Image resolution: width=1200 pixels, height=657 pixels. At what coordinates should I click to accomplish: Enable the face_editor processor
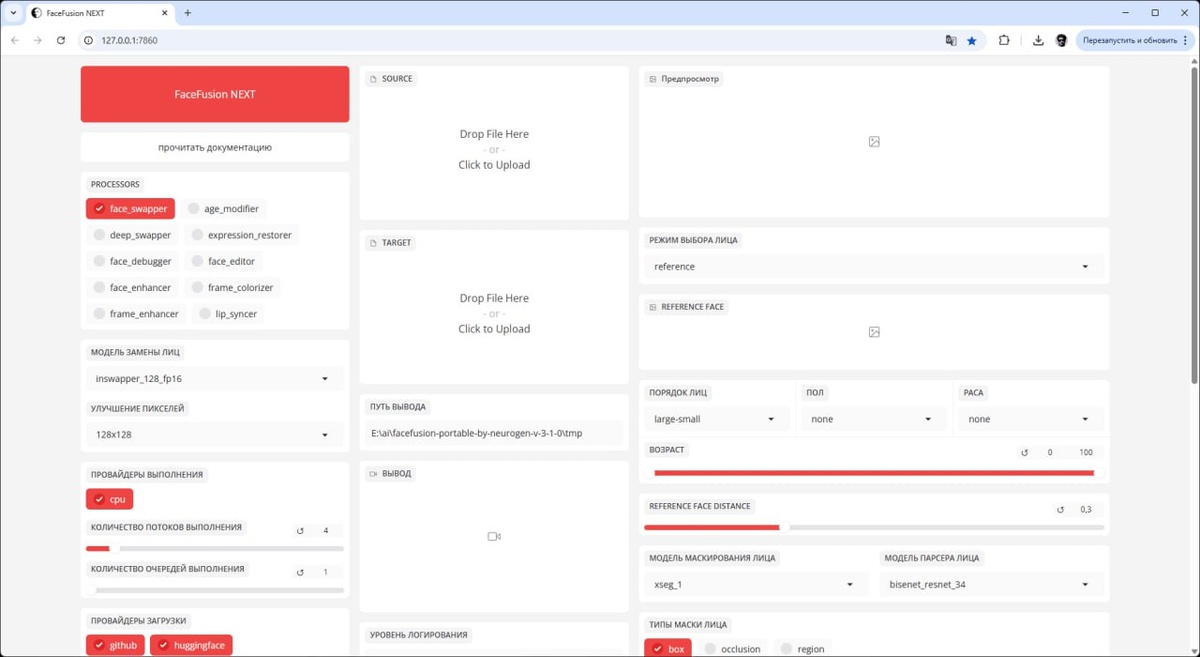223,261
